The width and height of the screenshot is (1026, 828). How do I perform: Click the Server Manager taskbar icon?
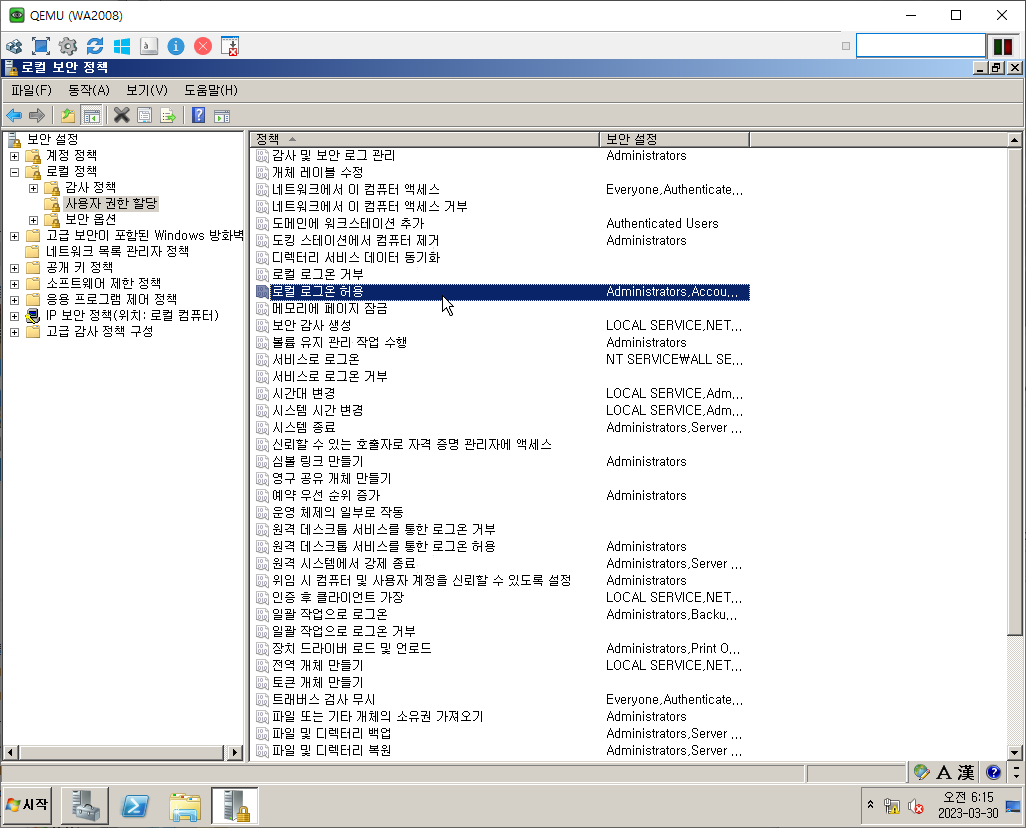click(85, 805)
